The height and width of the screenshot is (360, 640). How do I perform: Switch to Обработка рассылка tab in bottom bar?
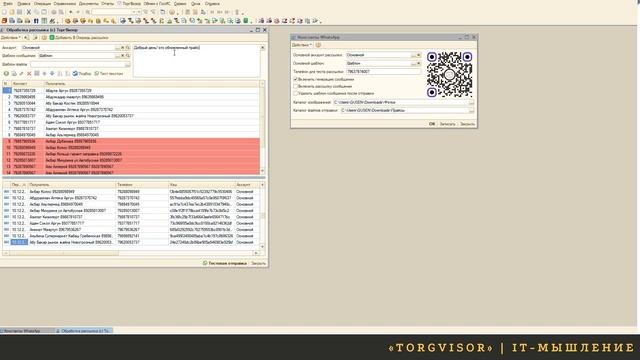(x=84, y=331)
